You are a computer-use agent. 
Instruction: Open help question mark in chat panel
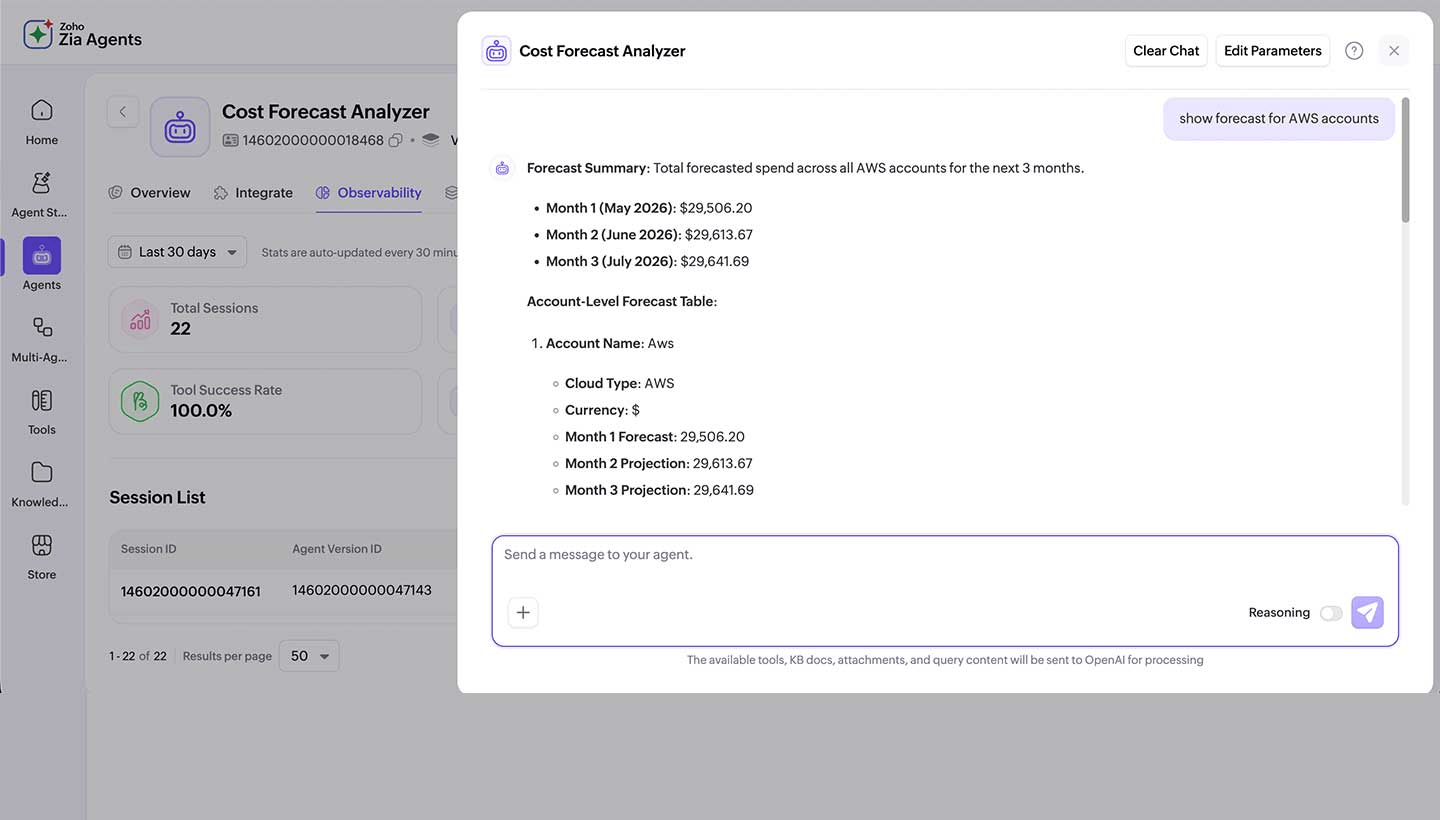pos(1354,51)
